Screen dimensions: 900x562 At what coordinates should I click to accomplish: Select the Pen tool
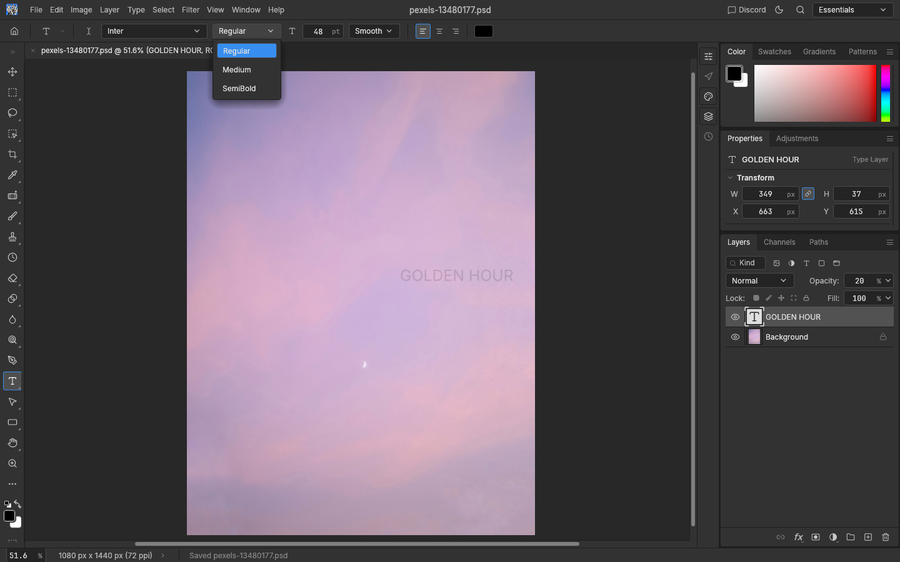pos(12,361)
